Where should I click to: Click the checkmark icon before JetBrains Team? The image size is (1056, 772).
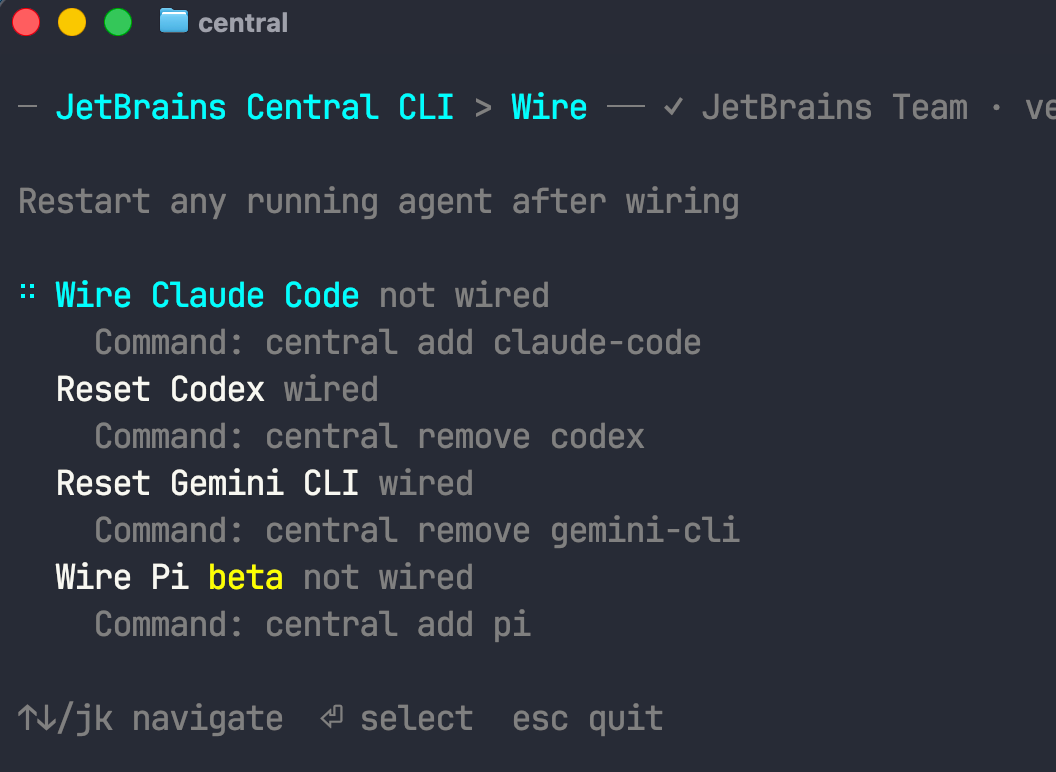pyautogui.click(x=673, y=106)
